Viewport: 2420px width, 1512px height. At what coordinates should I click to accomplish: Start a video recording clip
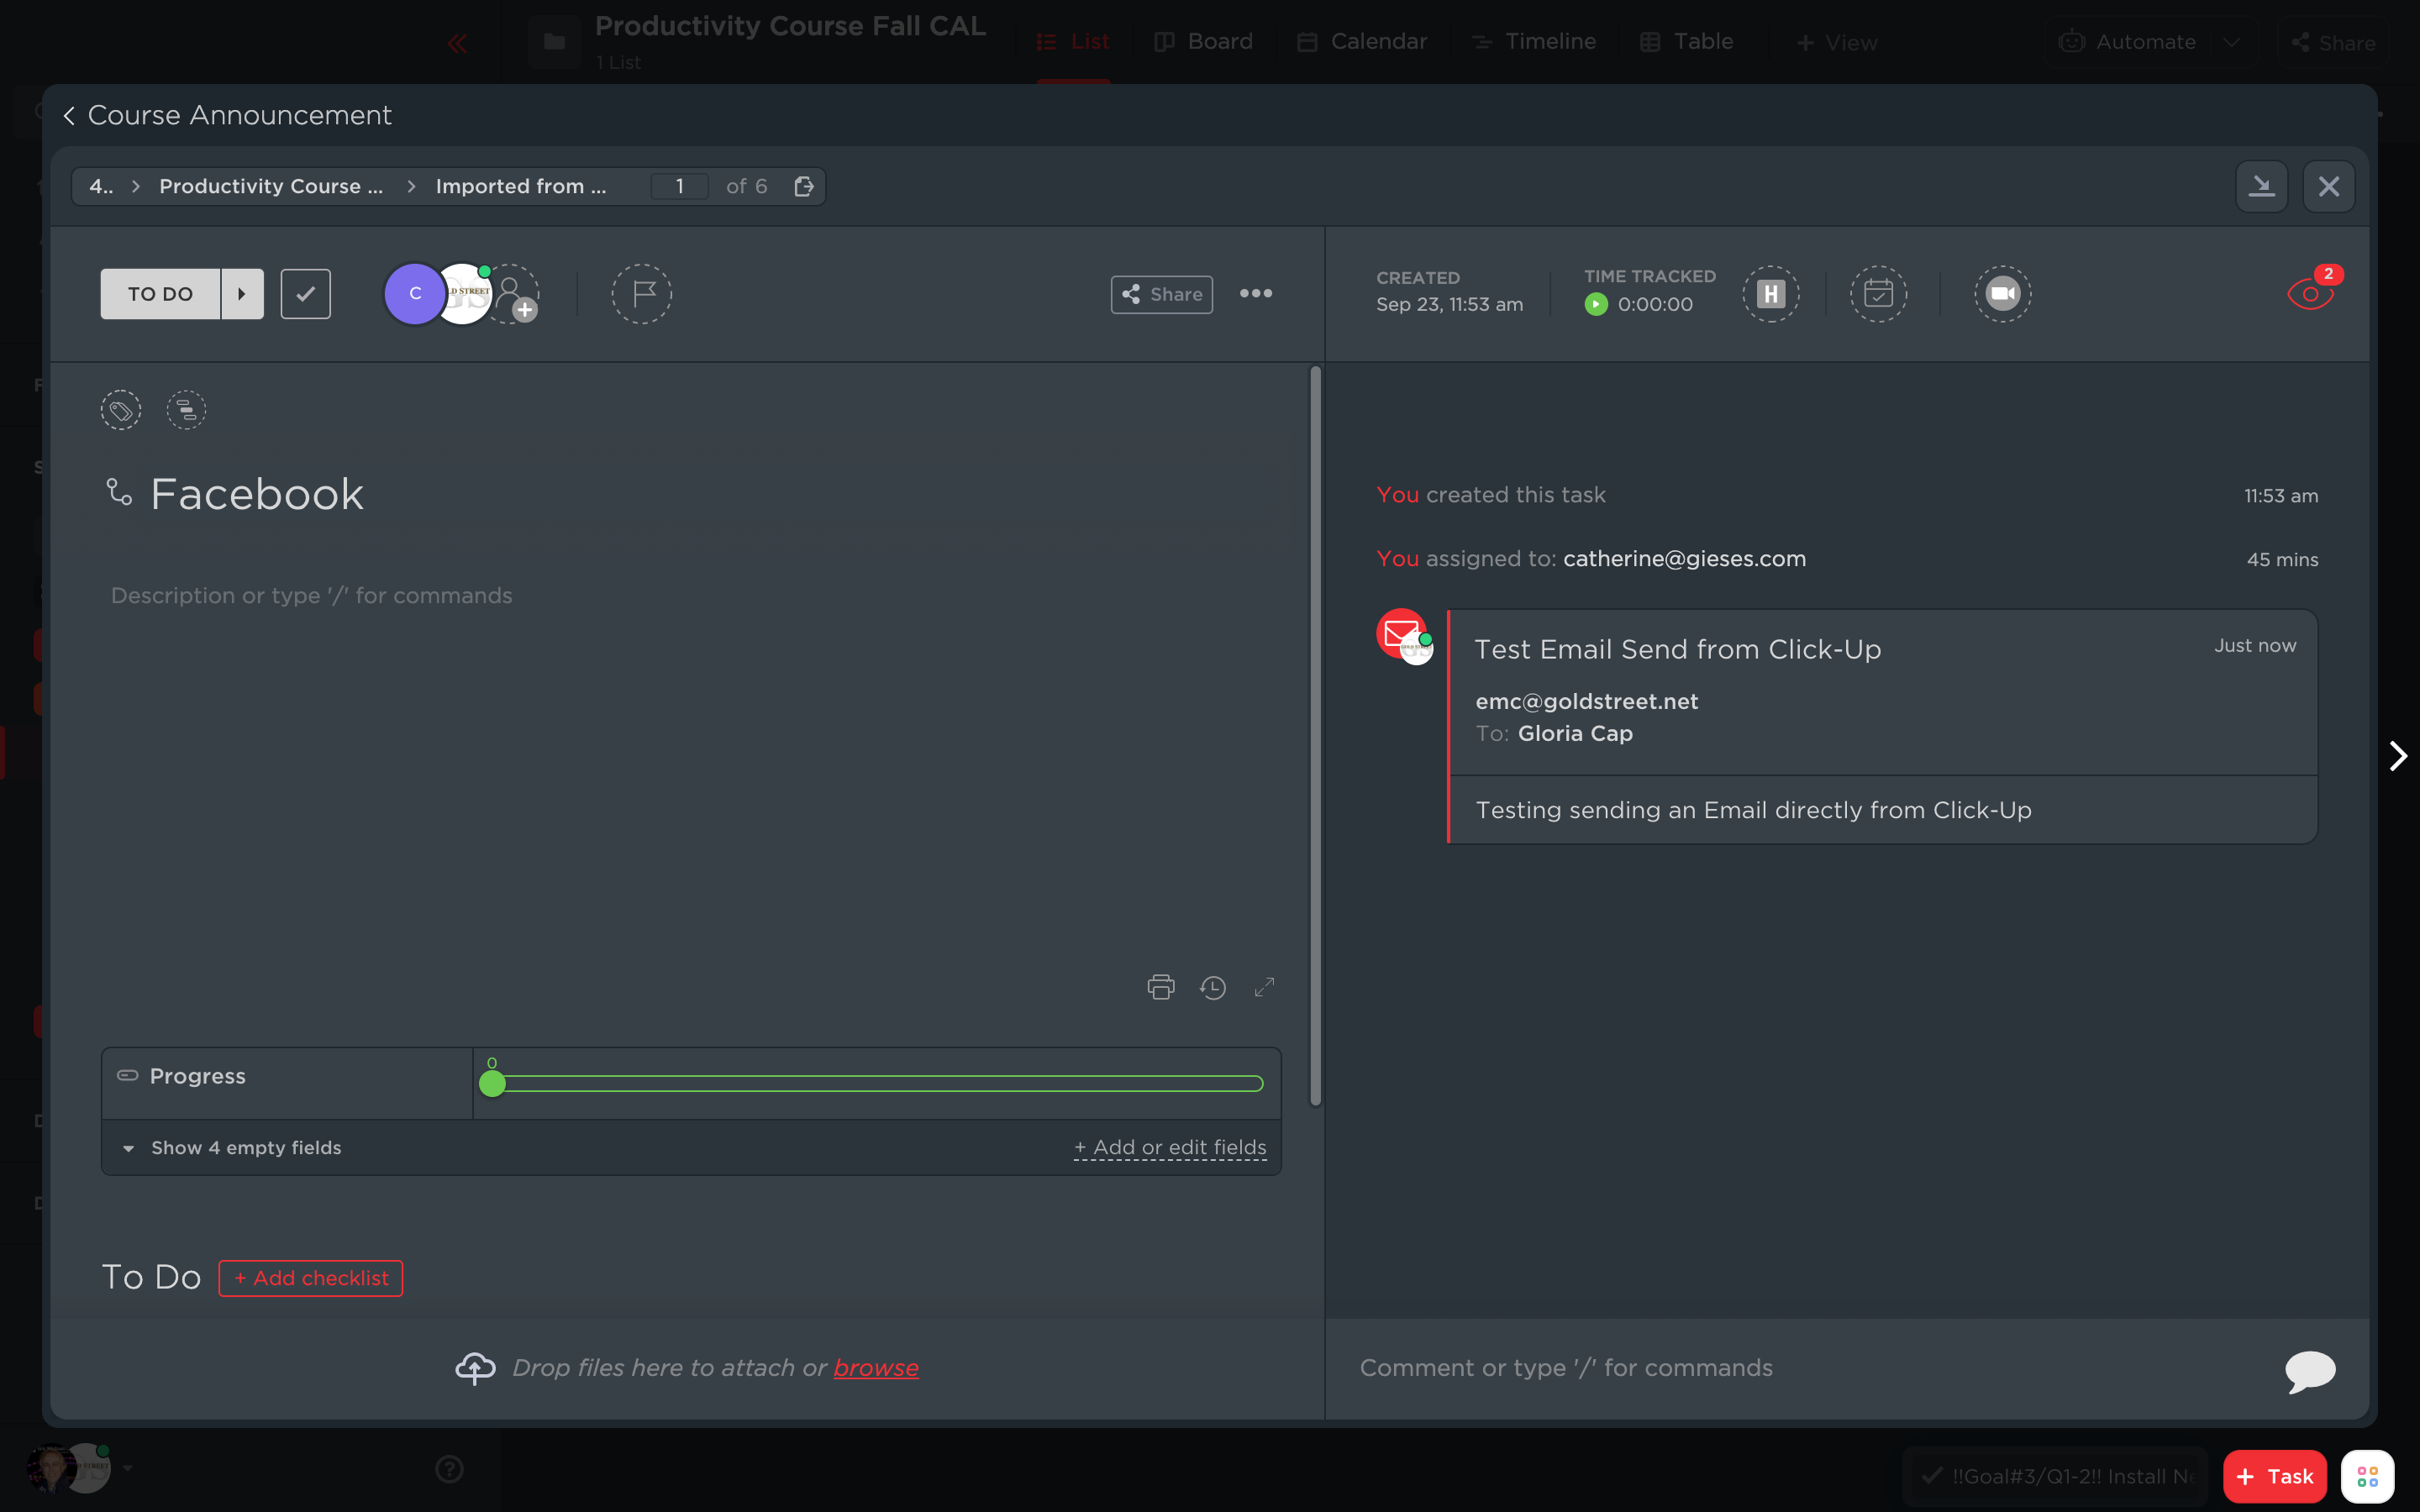coord(2002,294)
